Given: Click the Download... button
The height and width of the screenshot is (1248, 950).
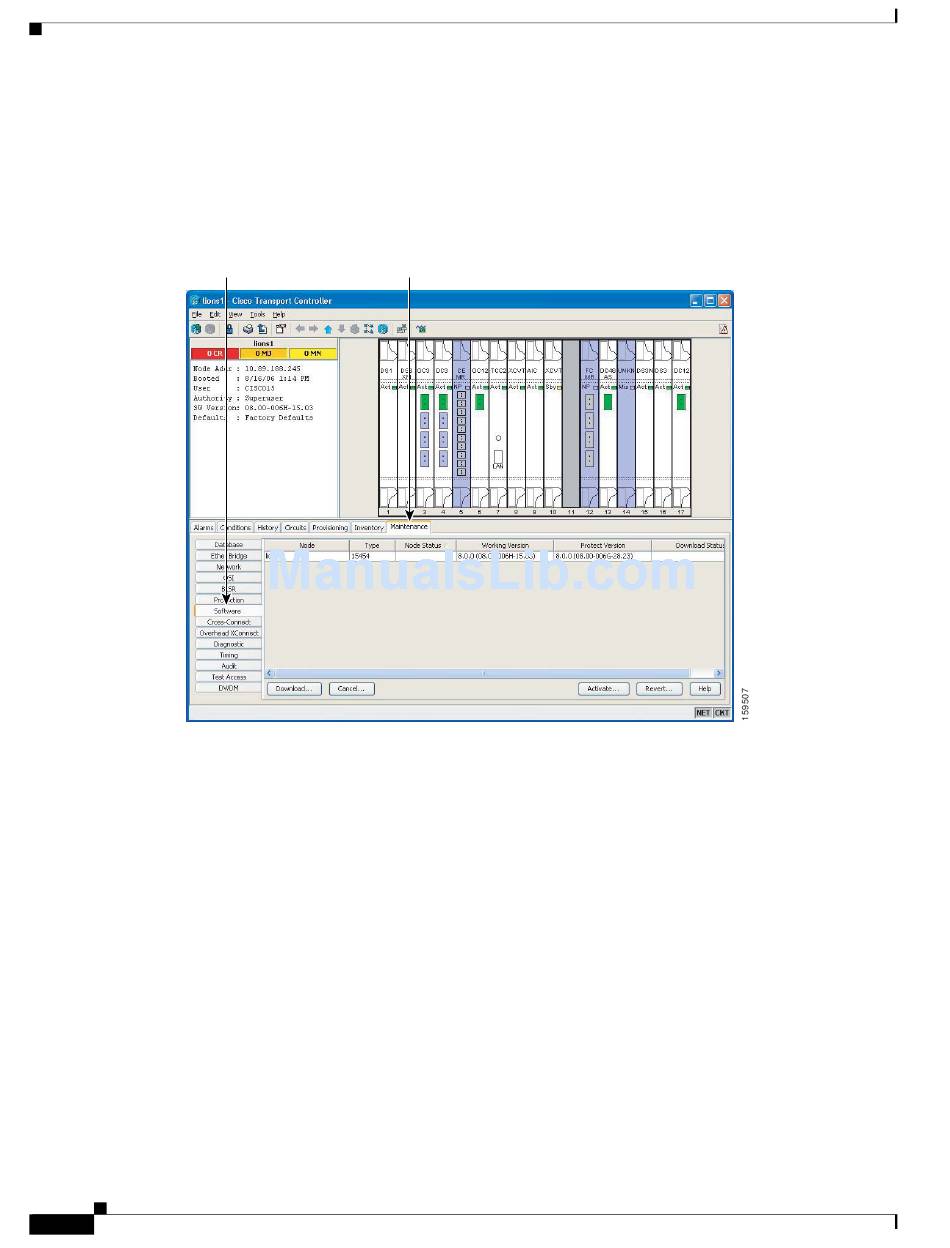Looking at the screenshot, I should pyautogui.click(x=294, y=689).
